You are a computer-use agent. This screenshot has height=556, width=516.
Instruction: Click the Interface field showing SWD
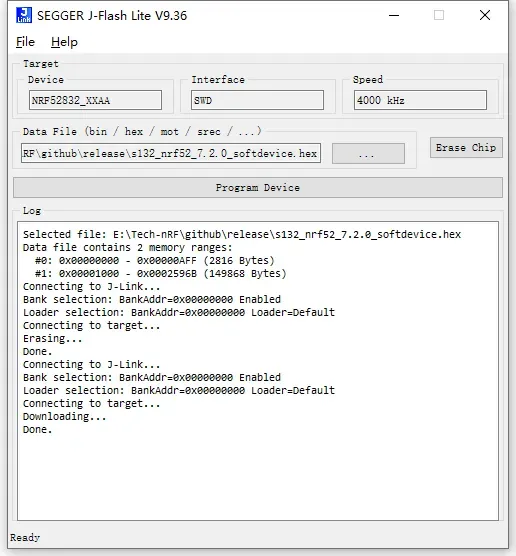tap(257, 100)
